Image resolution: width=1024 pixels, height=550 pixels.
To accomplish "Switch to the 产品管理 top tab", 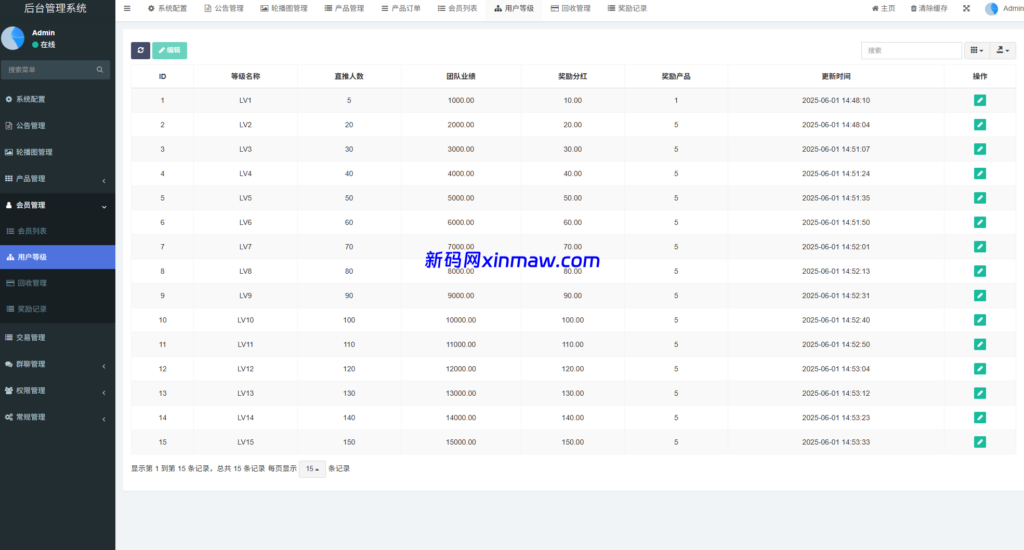I will click(344, 8).
